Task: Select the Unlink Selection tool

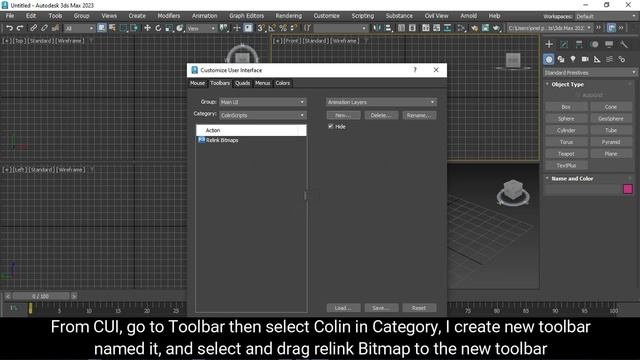Action: coord(44,28)
